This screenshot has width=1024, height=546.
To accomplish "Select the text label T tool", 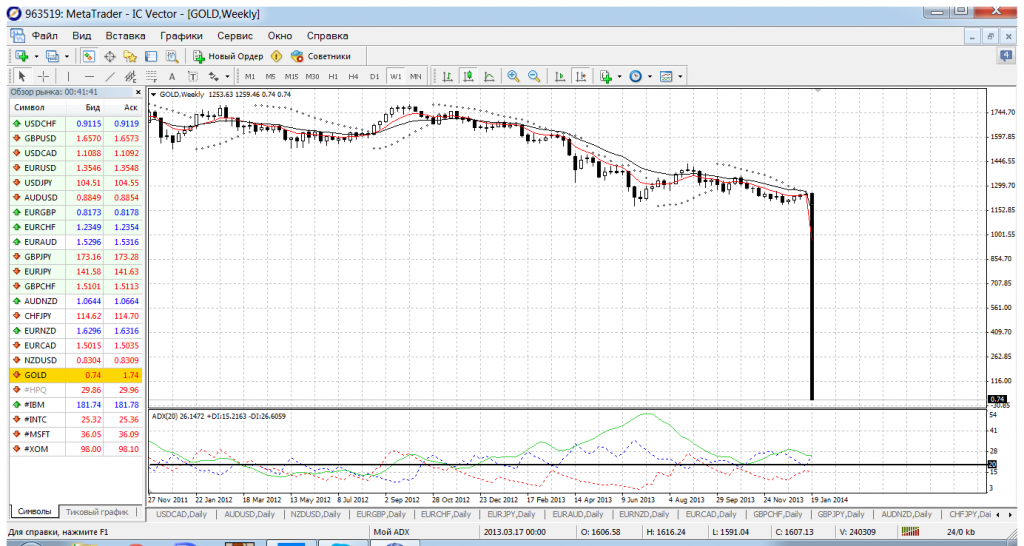I will click(193, 76).
